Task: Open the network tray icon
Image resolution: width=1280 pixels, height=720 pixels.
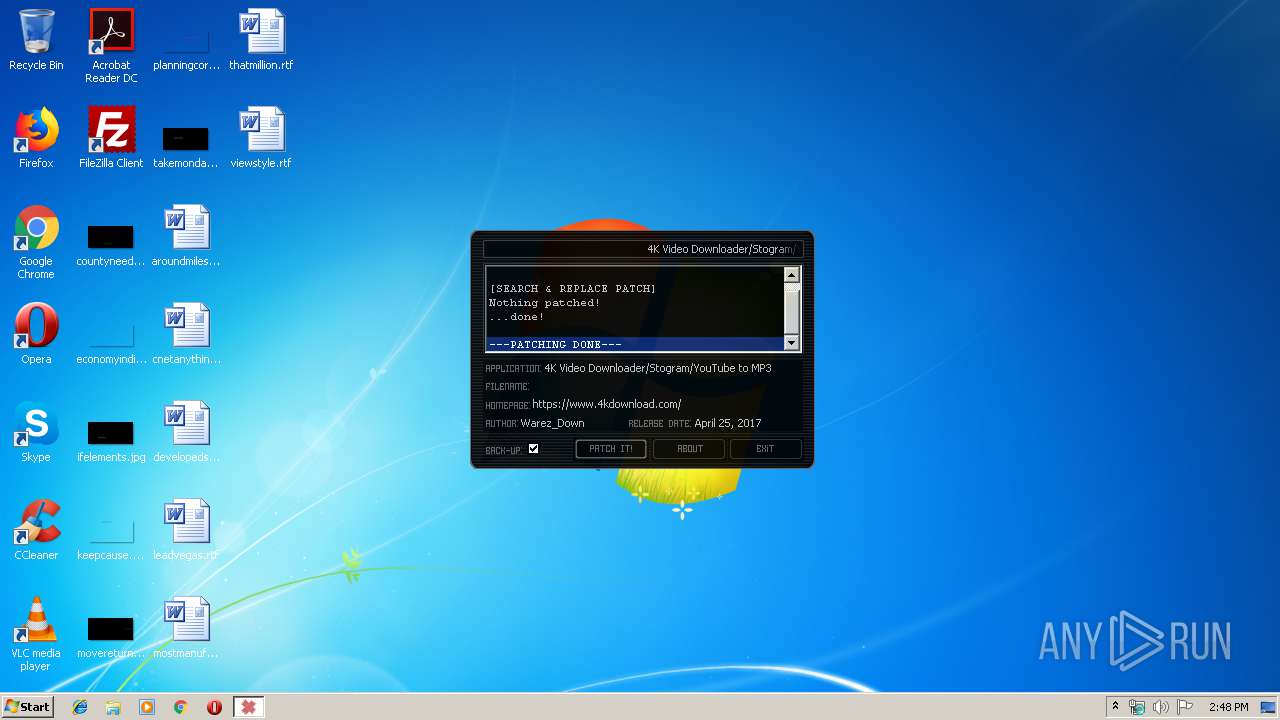Action: pyautogui.click(x=1137, y=707)
